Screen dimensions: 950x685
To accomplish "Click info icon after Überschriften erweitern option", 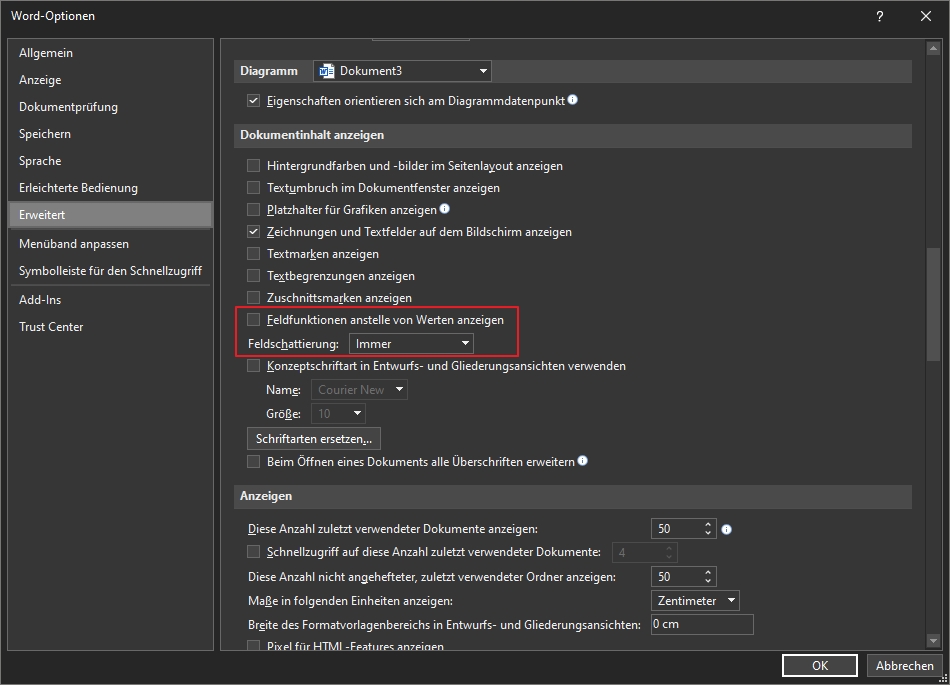I will [x=583, y=461].
